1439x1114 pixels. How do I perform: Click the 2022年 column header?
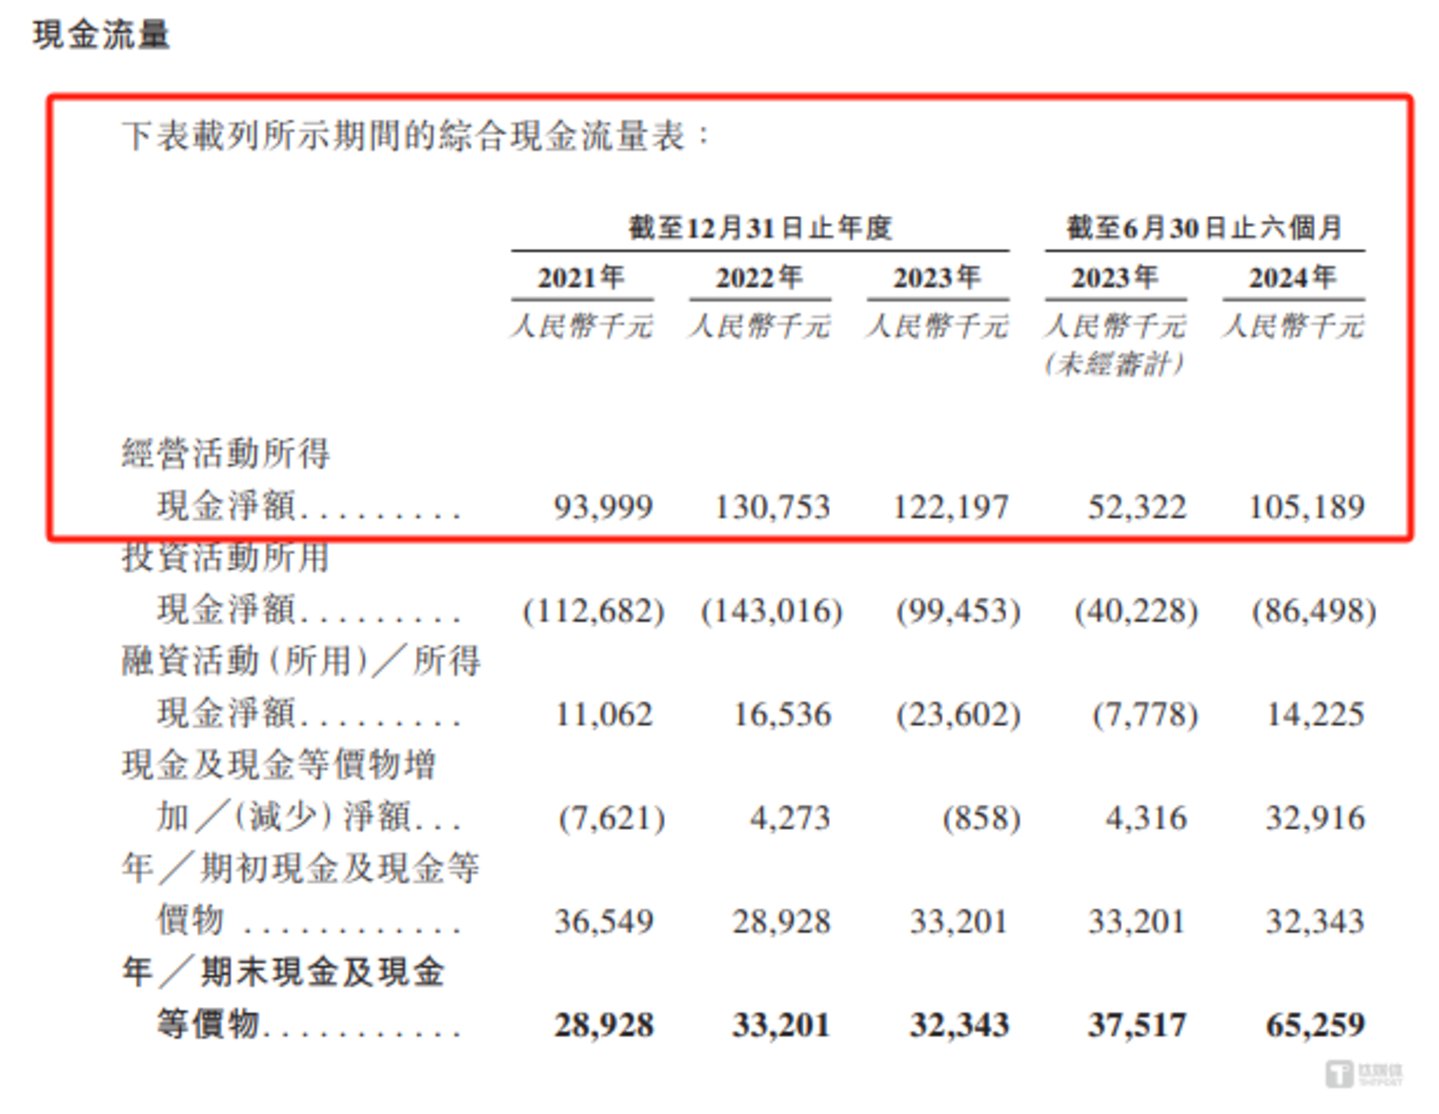coord(759,277)
